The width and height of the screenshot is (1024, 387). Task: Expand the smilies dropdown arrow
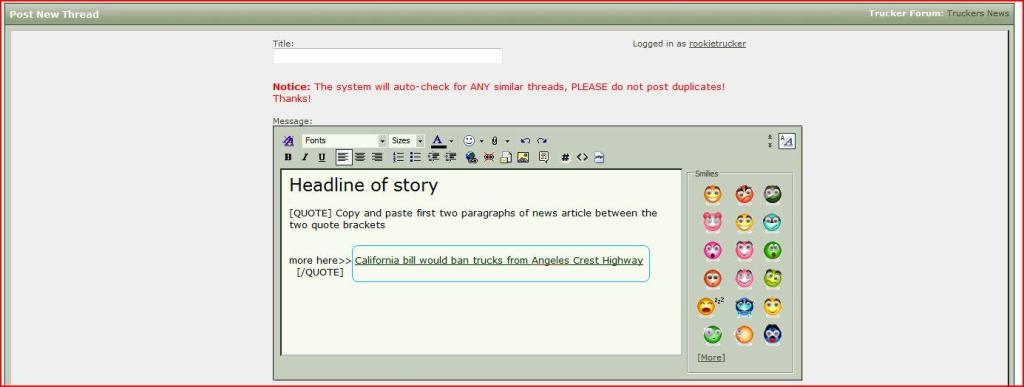coord(482,141)
